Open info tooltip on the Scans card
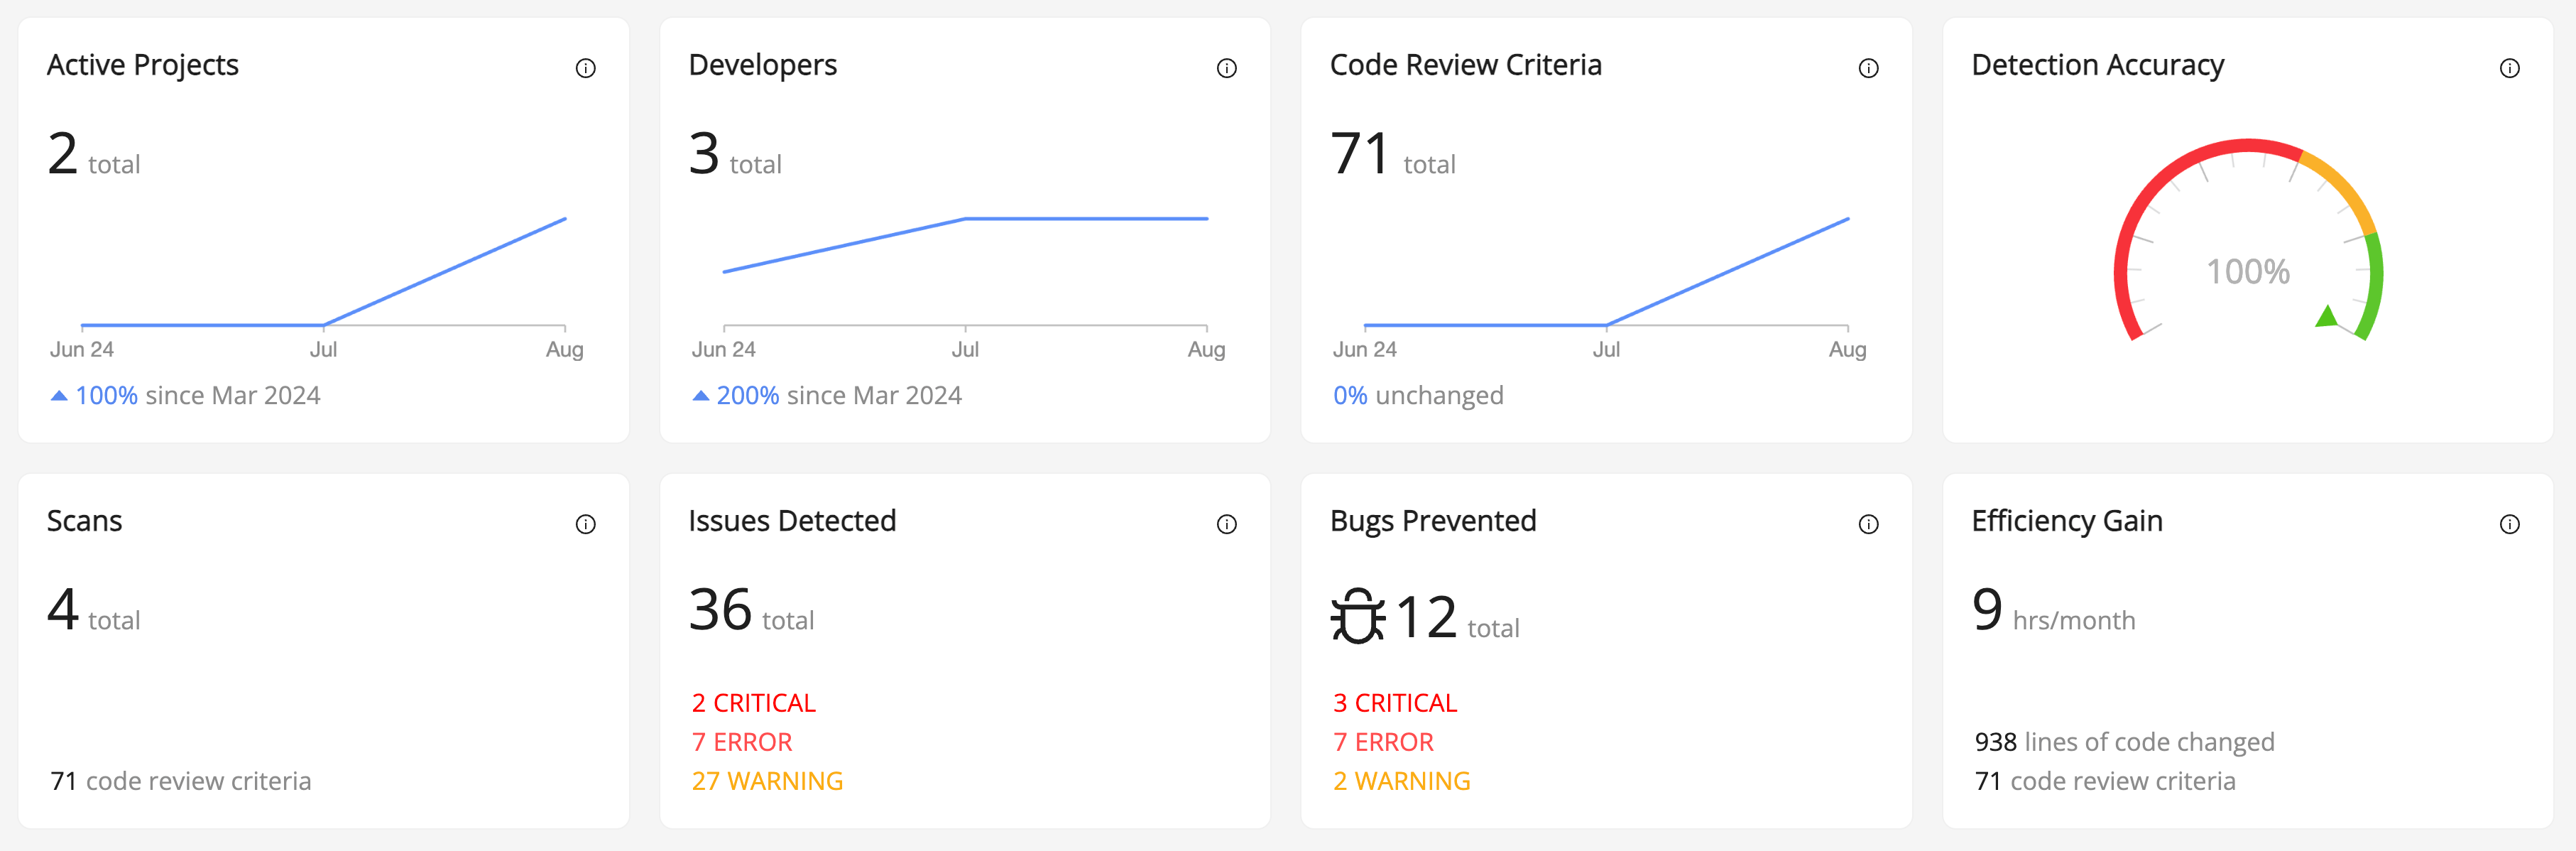This screenshot has height=851, width=2576. pos(587,523)
